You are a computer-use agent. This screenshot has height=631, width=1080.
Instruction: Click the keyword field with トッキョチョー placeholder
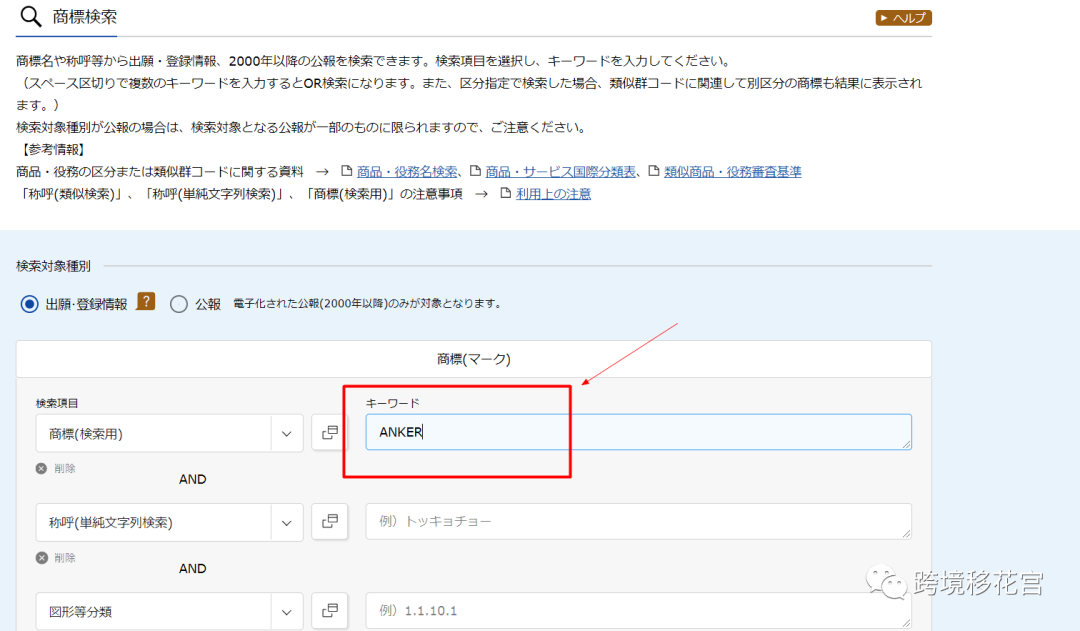point(638,521)
